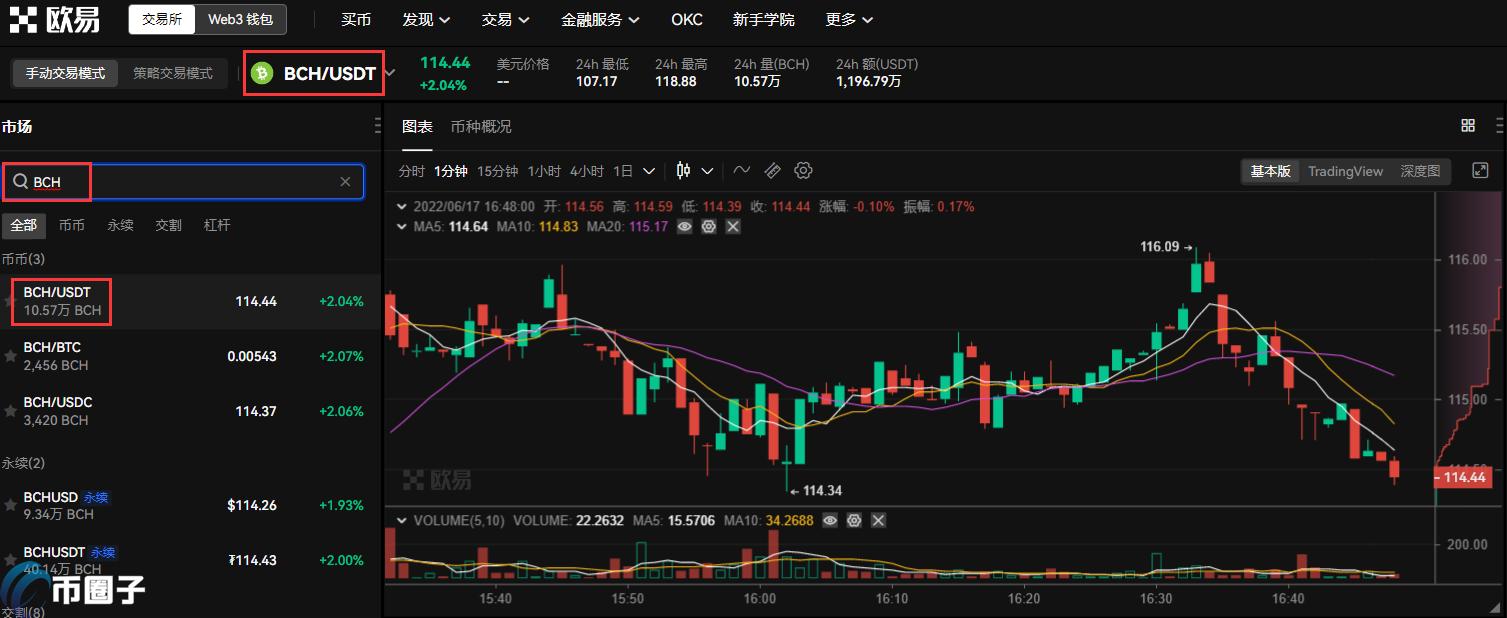
Task: Select 策略交易模式 strategy trading mode
Action: tap(173, 73)
